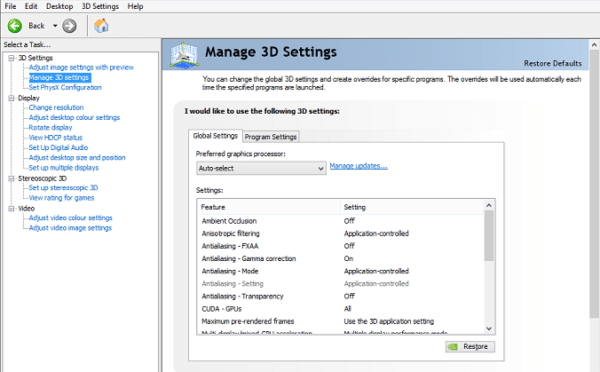Click the green Back arrow icon
This screenshot has width=600, height=372.
(x=15, y=26)
